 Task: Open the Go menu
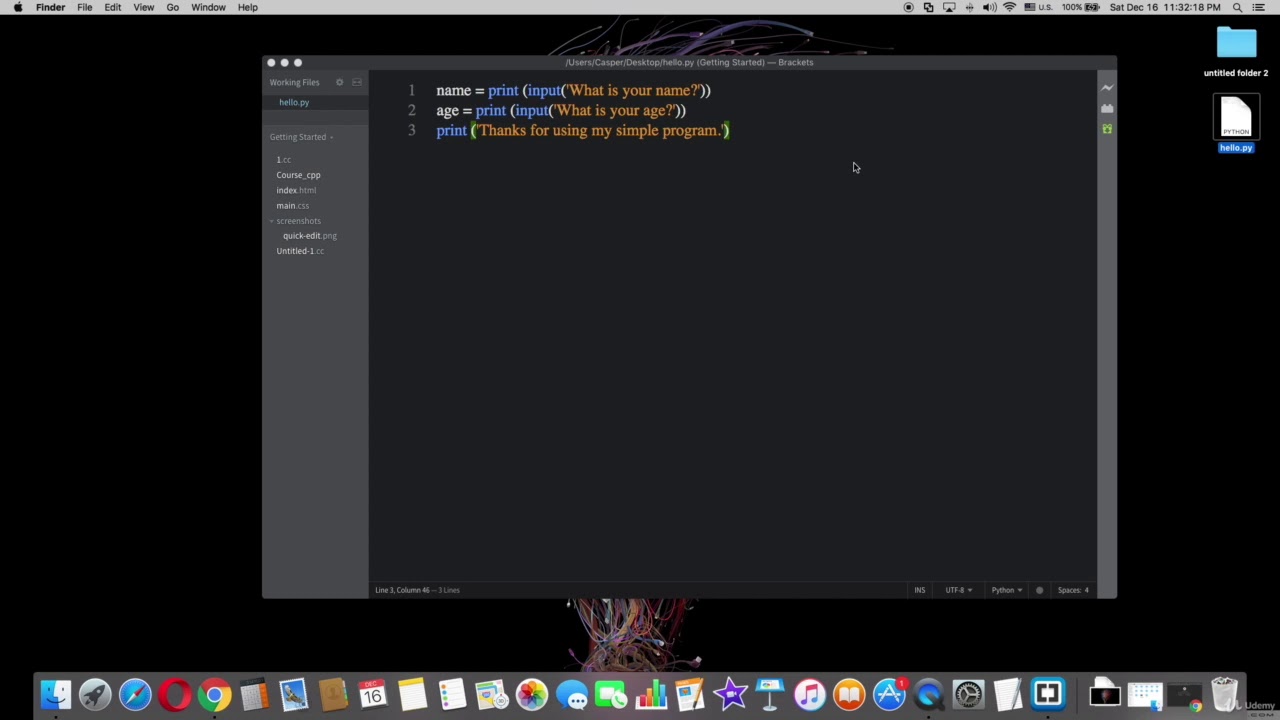coord(173,7)
